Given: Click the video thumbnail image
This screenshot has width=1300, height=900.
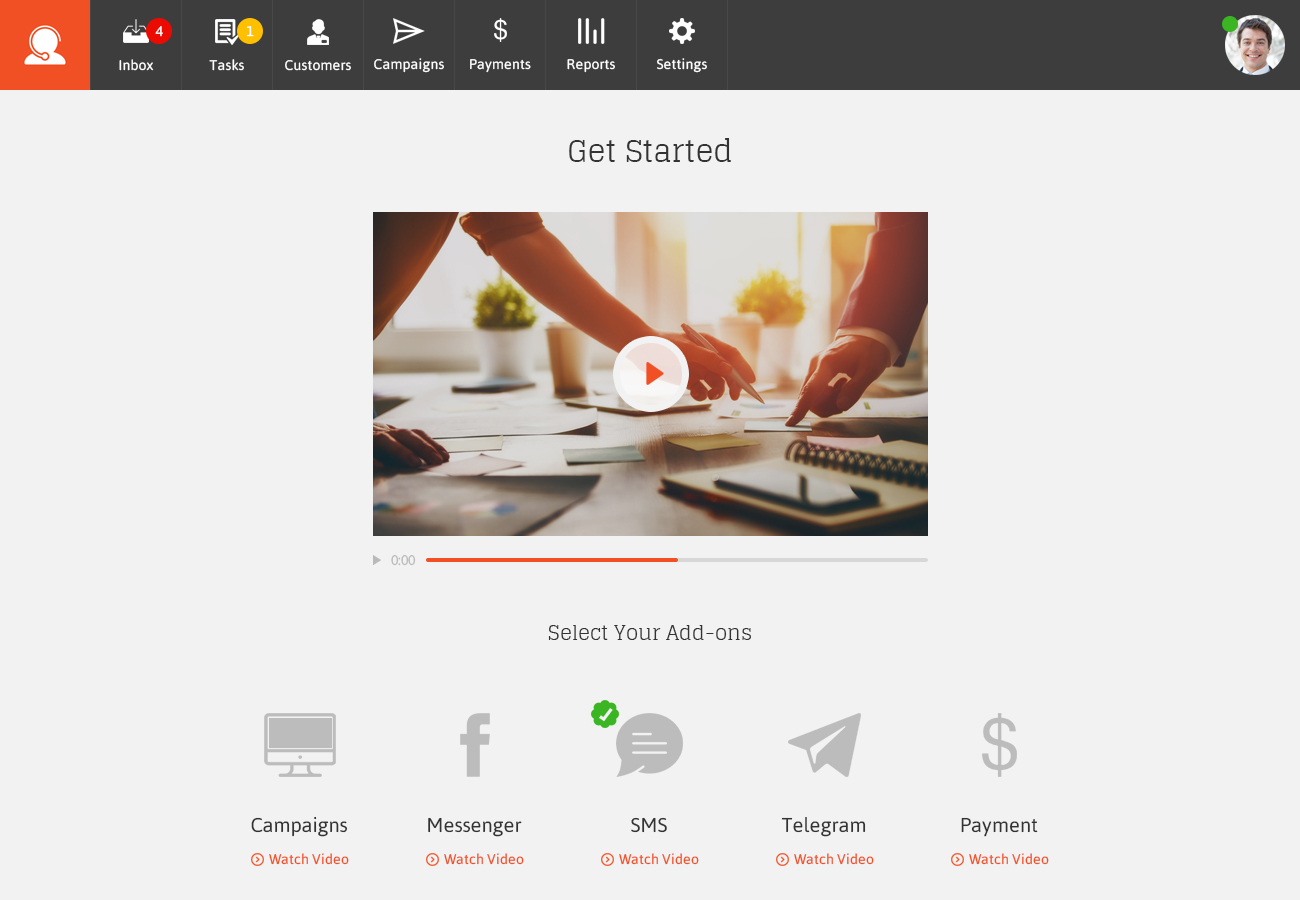Looking at the screenshot, I should pyautogui.click(x=650, y=374).
